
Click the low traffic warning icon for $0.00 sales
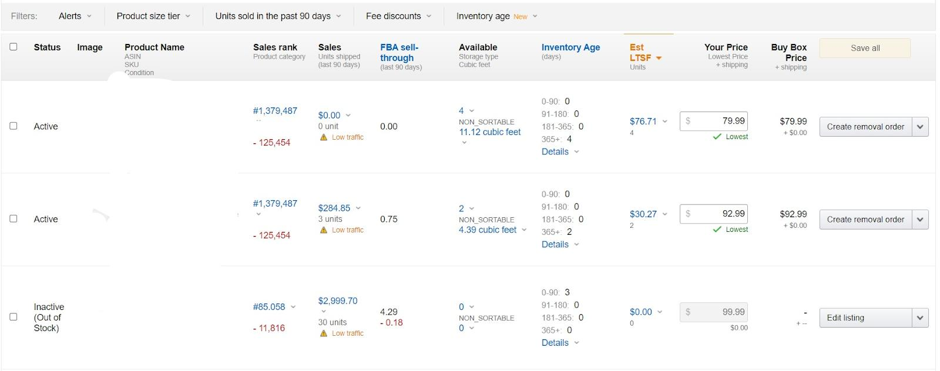pos(324,137)
